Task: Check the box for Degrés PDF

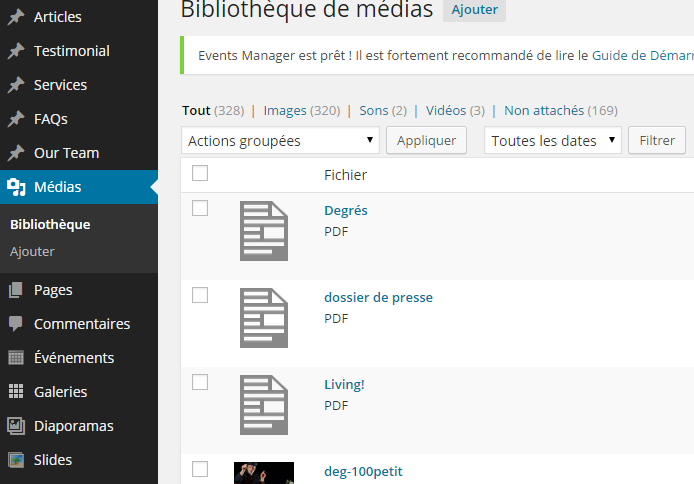Action: pos(200,208)
